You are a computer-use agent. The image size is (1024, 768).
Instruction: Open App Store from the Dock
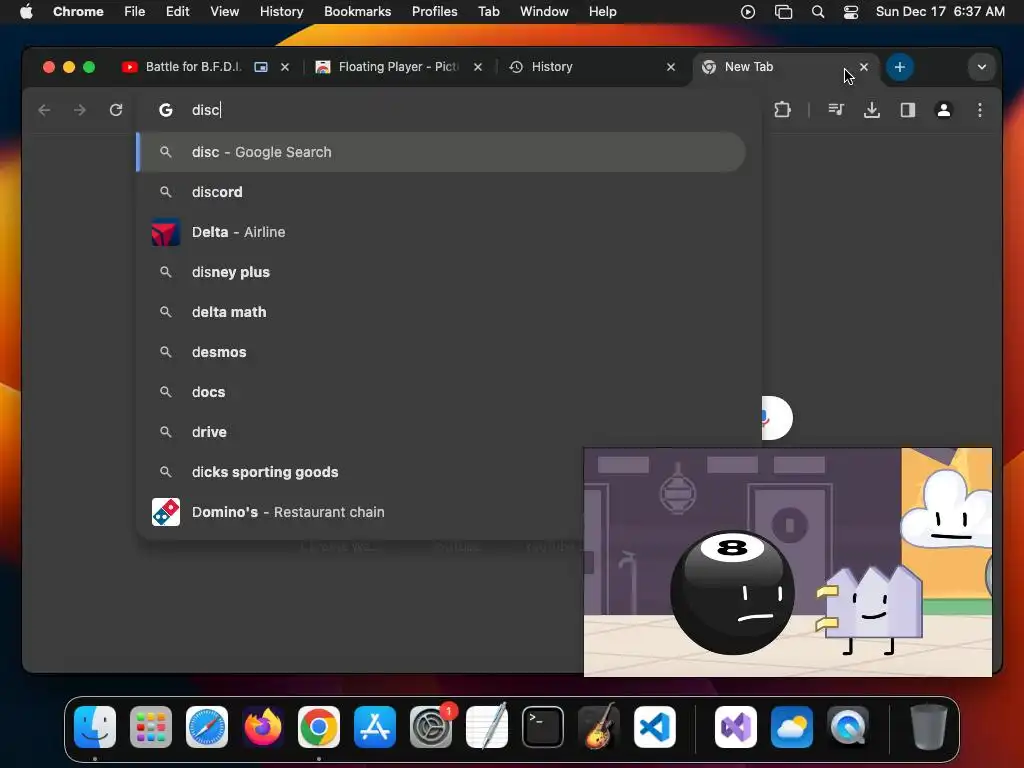coord(375,727)
